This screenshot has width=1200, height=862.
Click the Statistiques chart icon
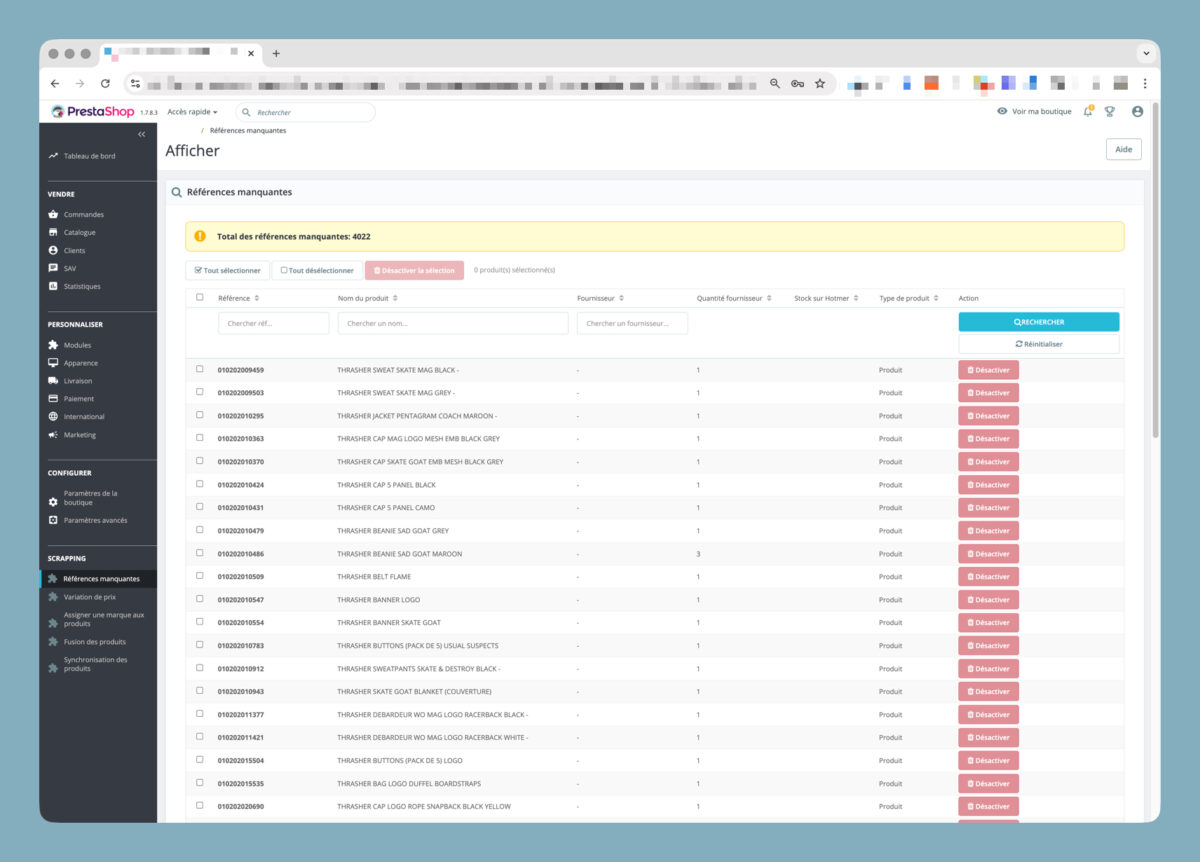pos(53,286)
